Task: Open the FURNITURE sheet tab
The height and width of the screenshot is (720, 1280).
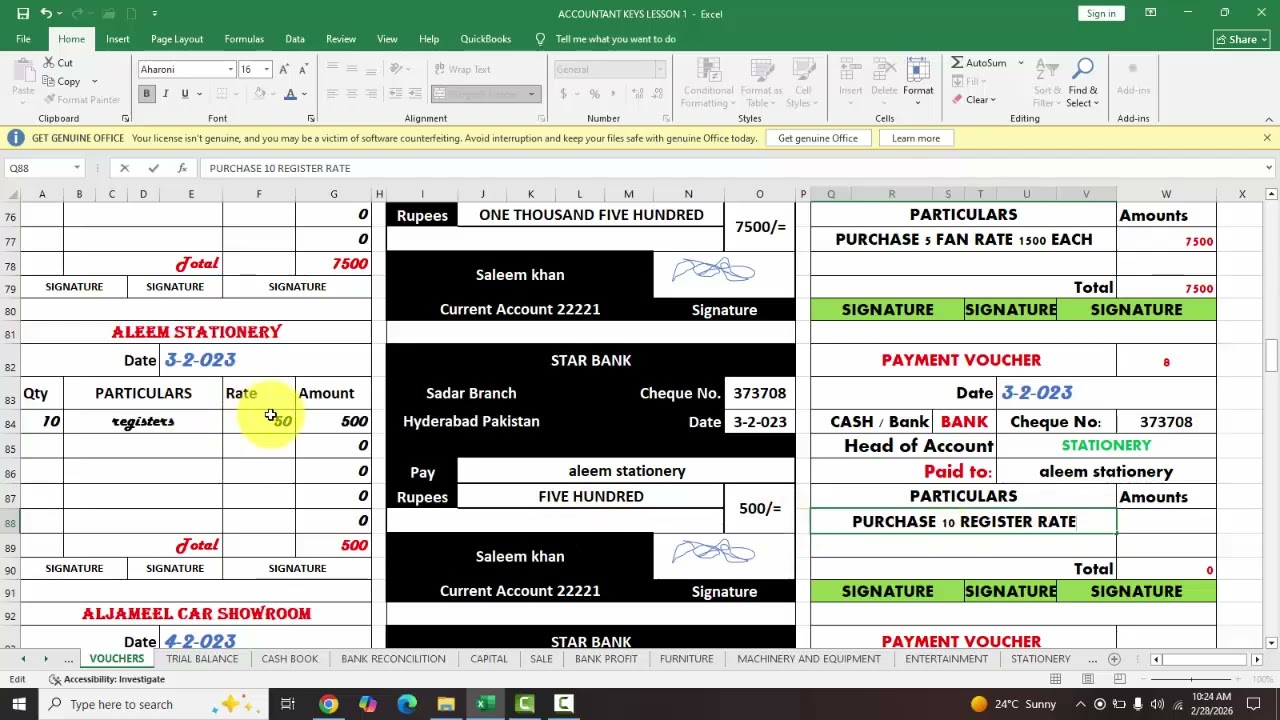Action: pos(687,659)
